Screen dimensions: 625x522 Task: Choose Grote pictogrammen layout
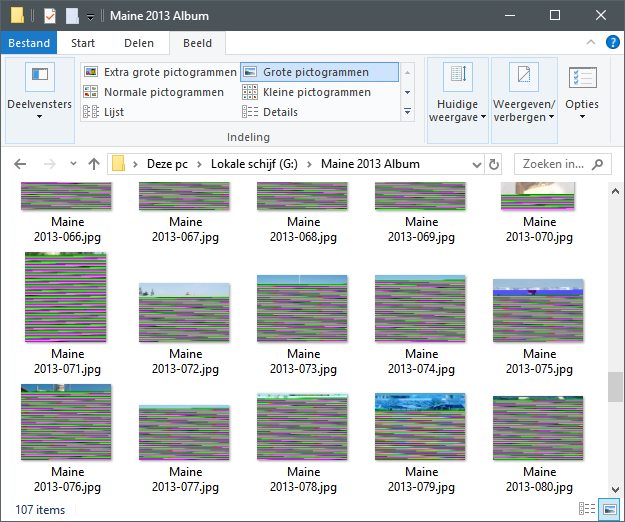click(x=319, y=72)
